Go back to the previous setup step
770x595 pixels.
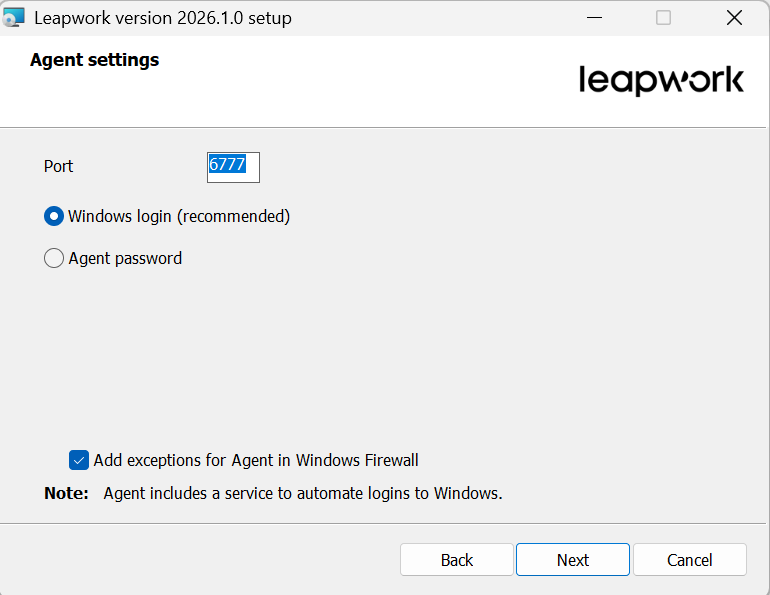[x=457, y=560]
